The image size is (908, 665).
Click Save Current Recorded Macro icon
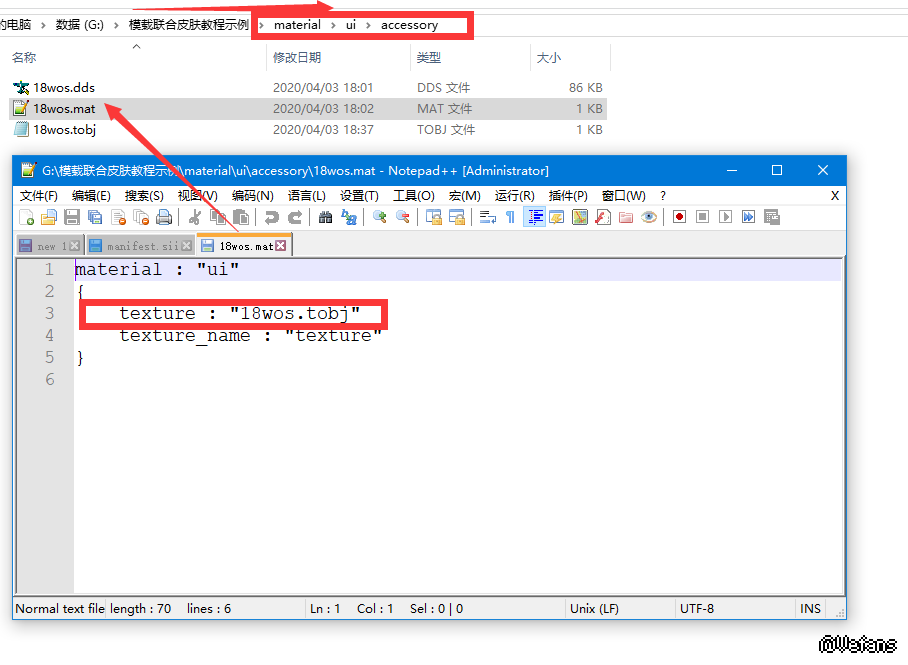(771, 217)
